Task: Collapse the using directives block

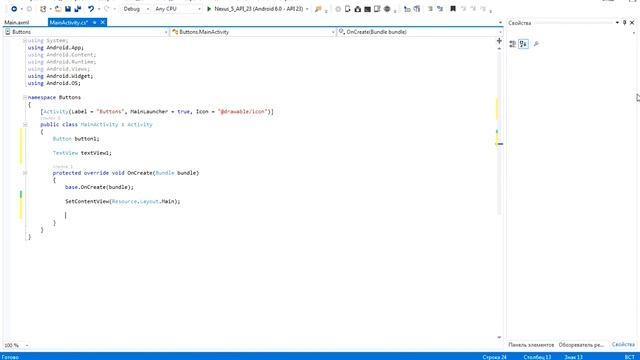Action: (x=25, y=40)
